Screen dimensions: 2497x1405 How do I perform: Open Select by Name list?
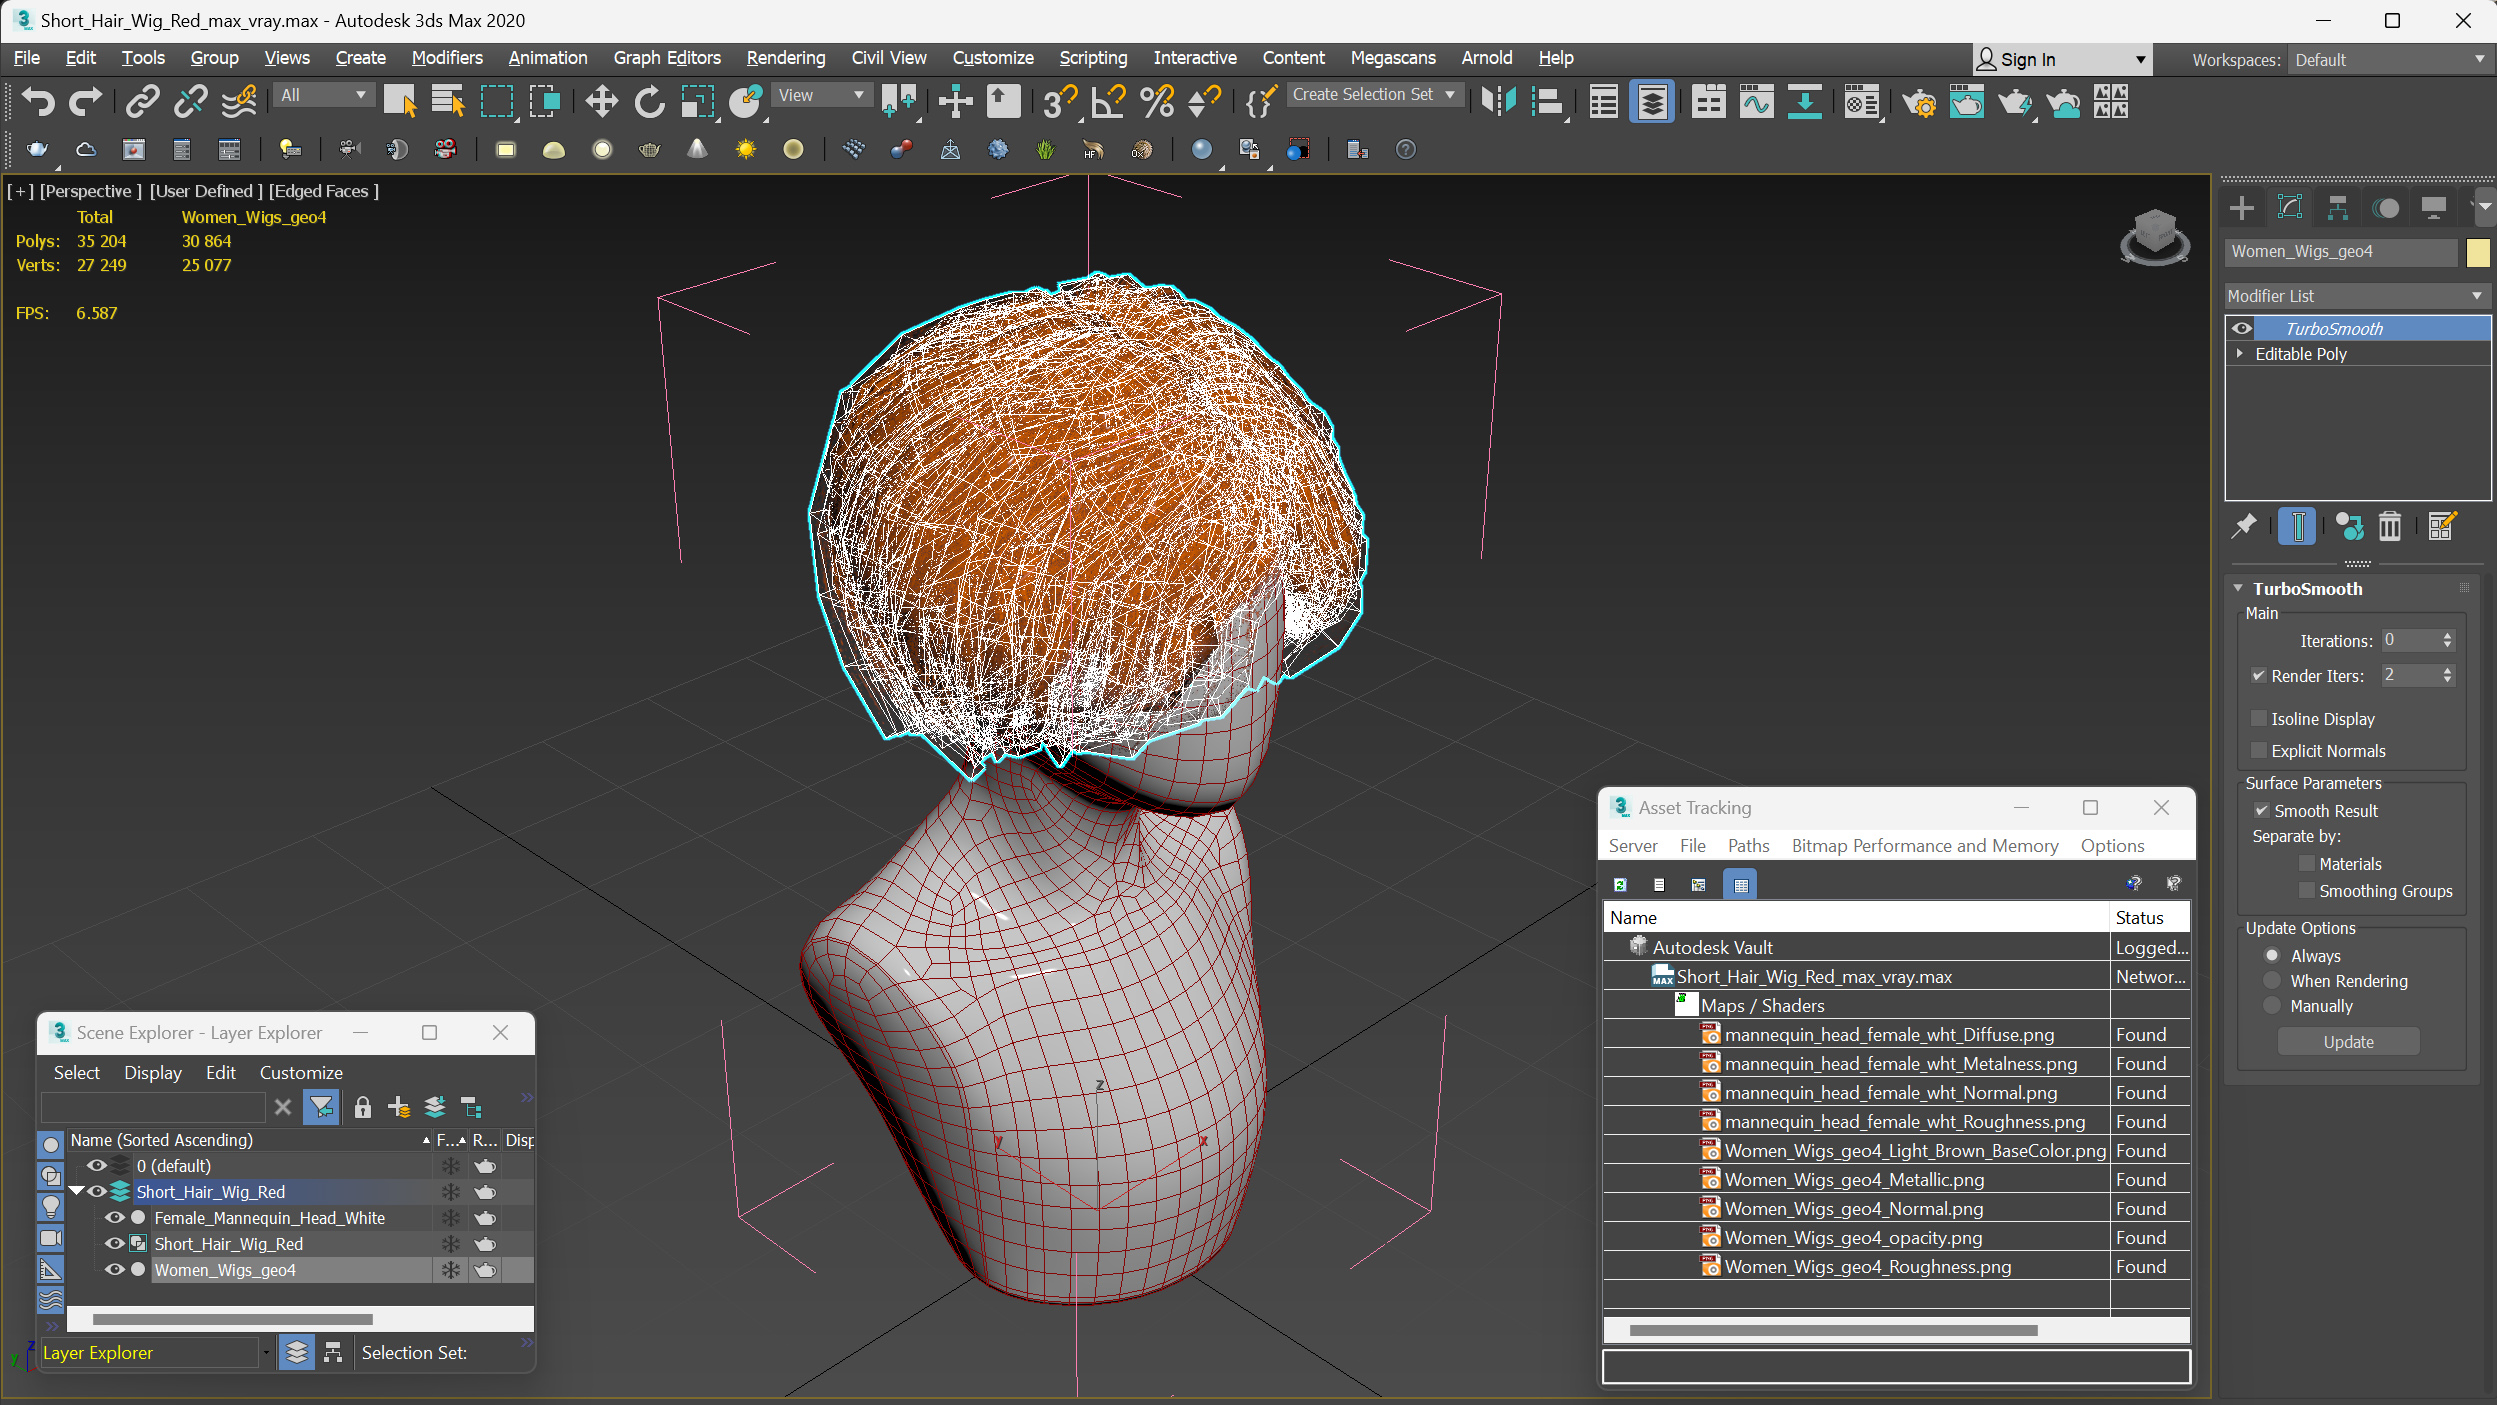(447, 101)
